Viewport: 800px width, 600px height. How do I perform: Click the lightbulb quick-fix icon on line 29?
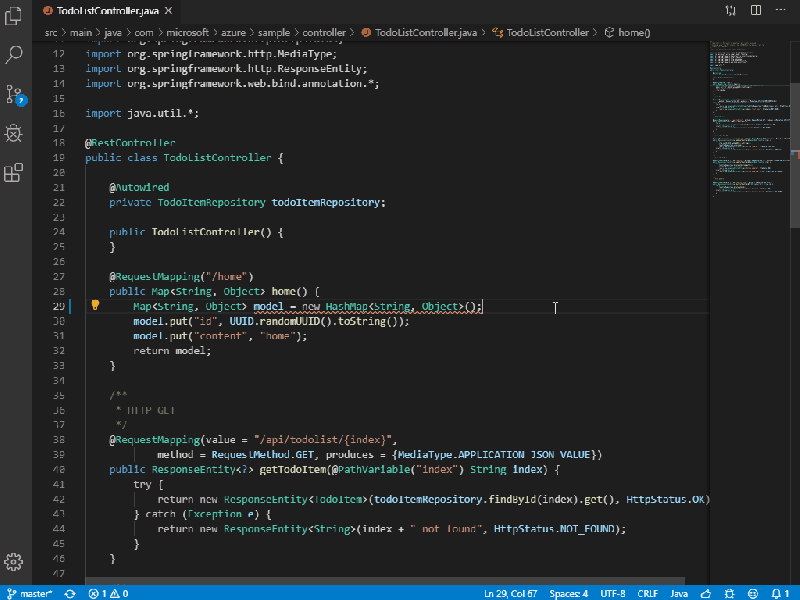click(94, 307)
